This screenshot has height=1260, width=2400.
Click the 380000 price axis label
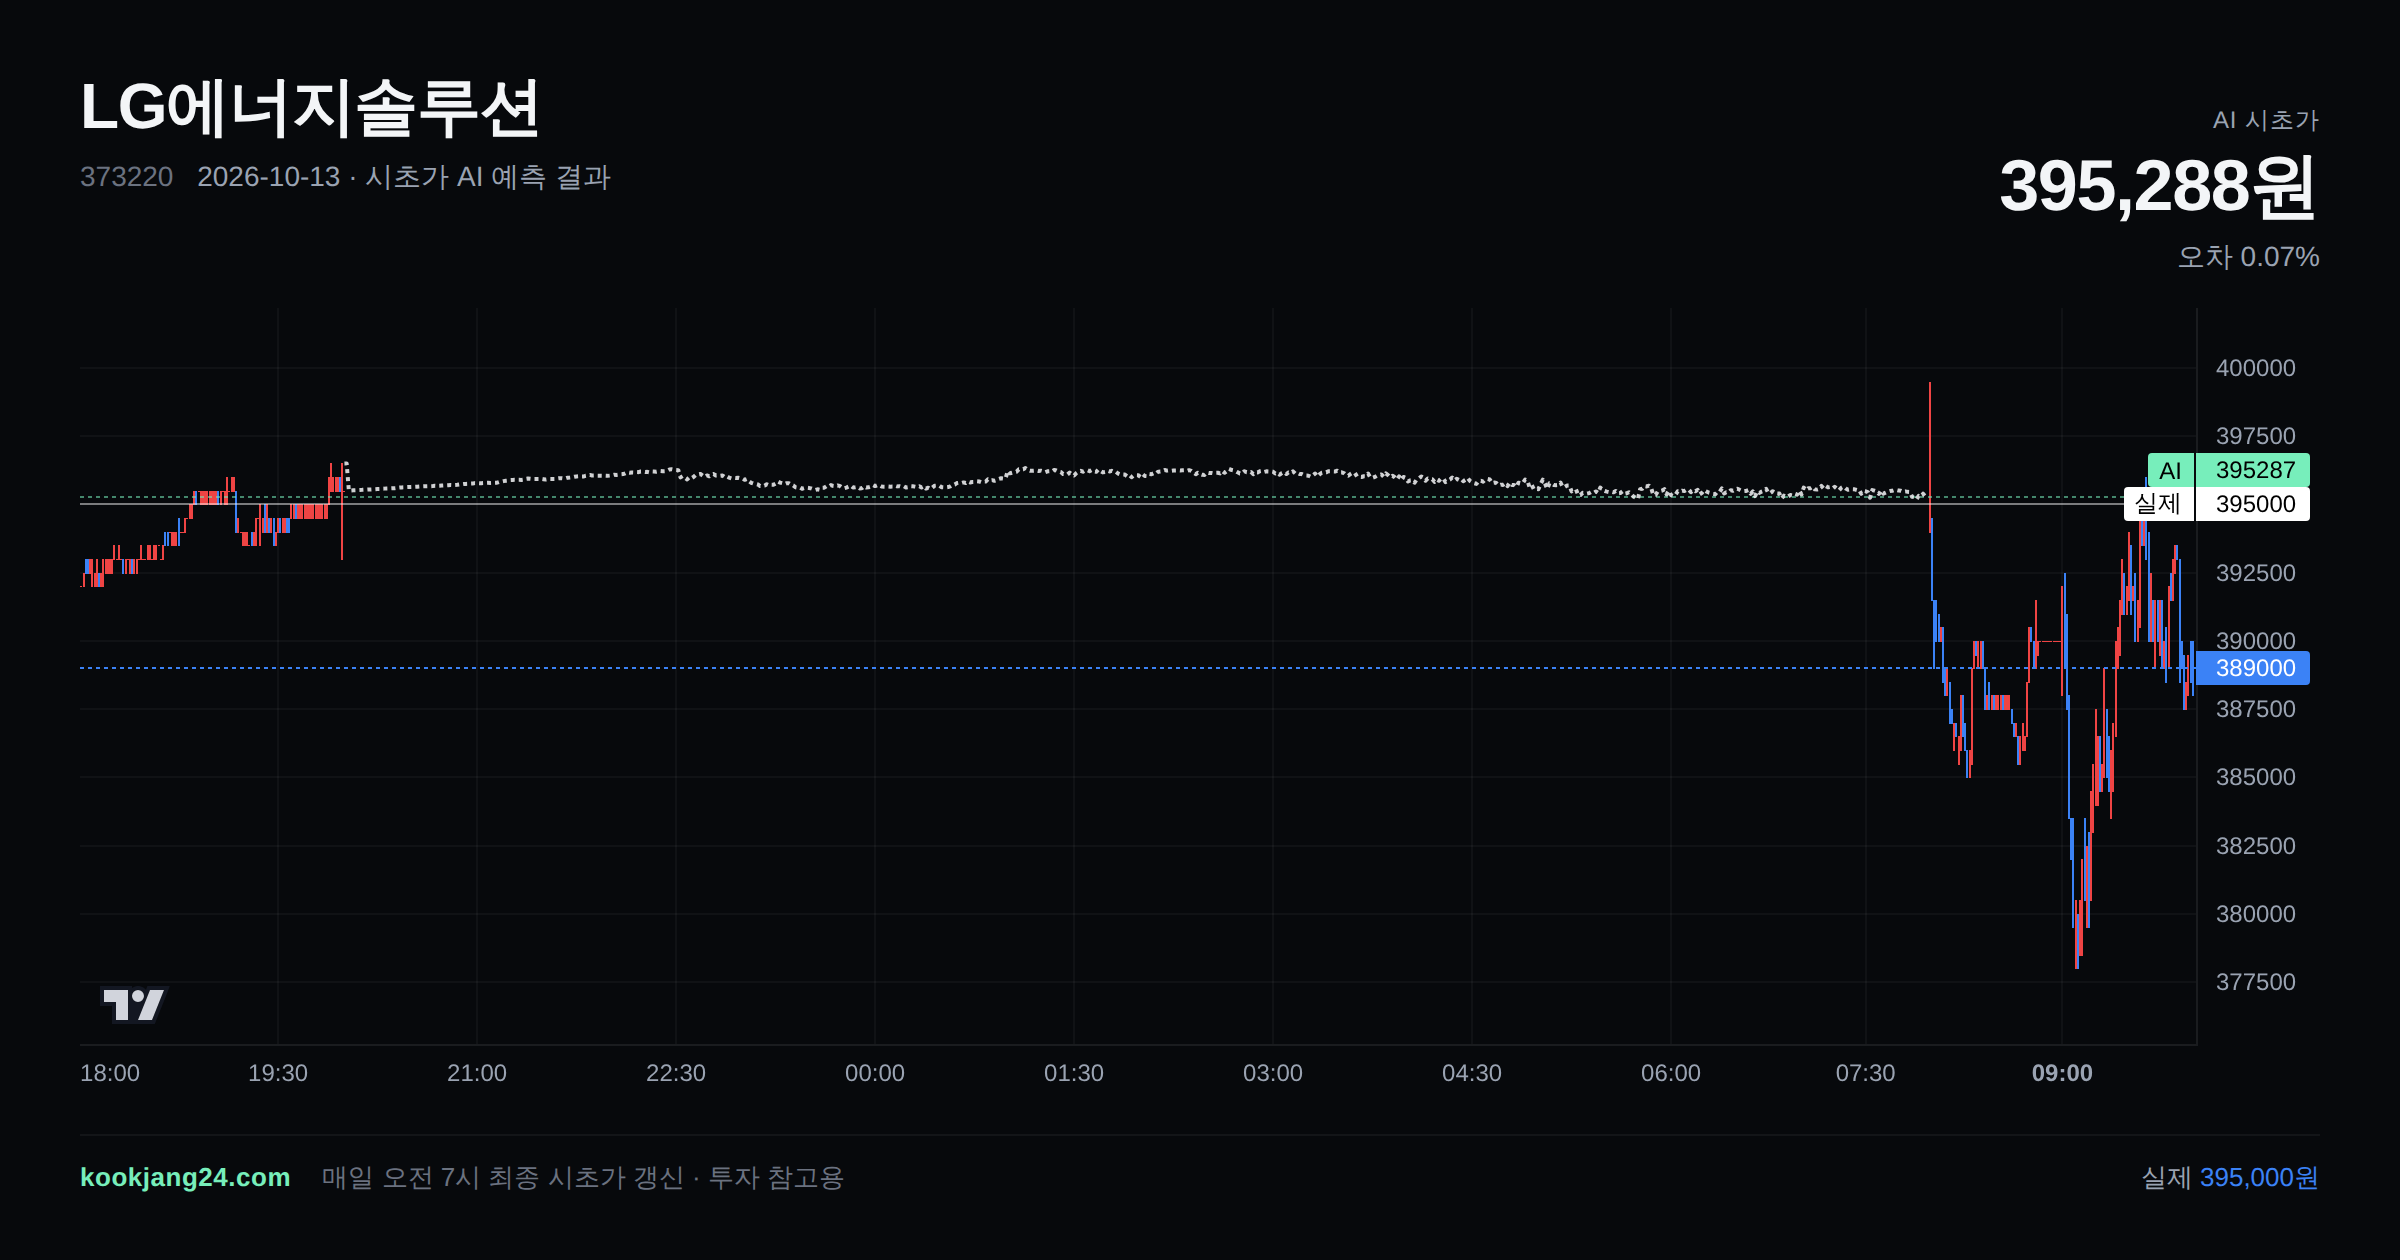click(2256, 914)
